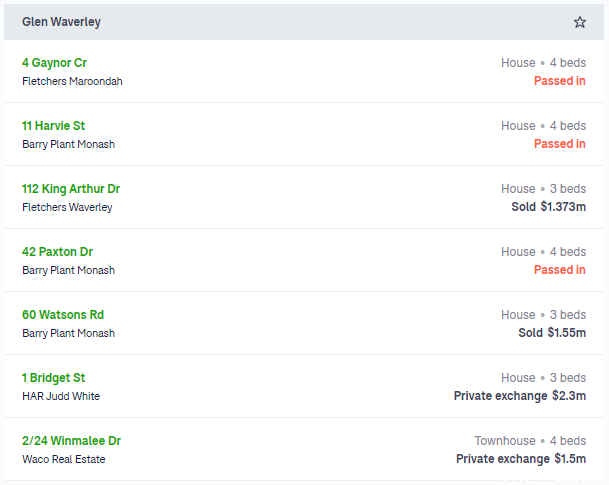This screenshot has height=485, width=609.
Task: Open the 1 Bridget St listing
Action: pos(53,378)
